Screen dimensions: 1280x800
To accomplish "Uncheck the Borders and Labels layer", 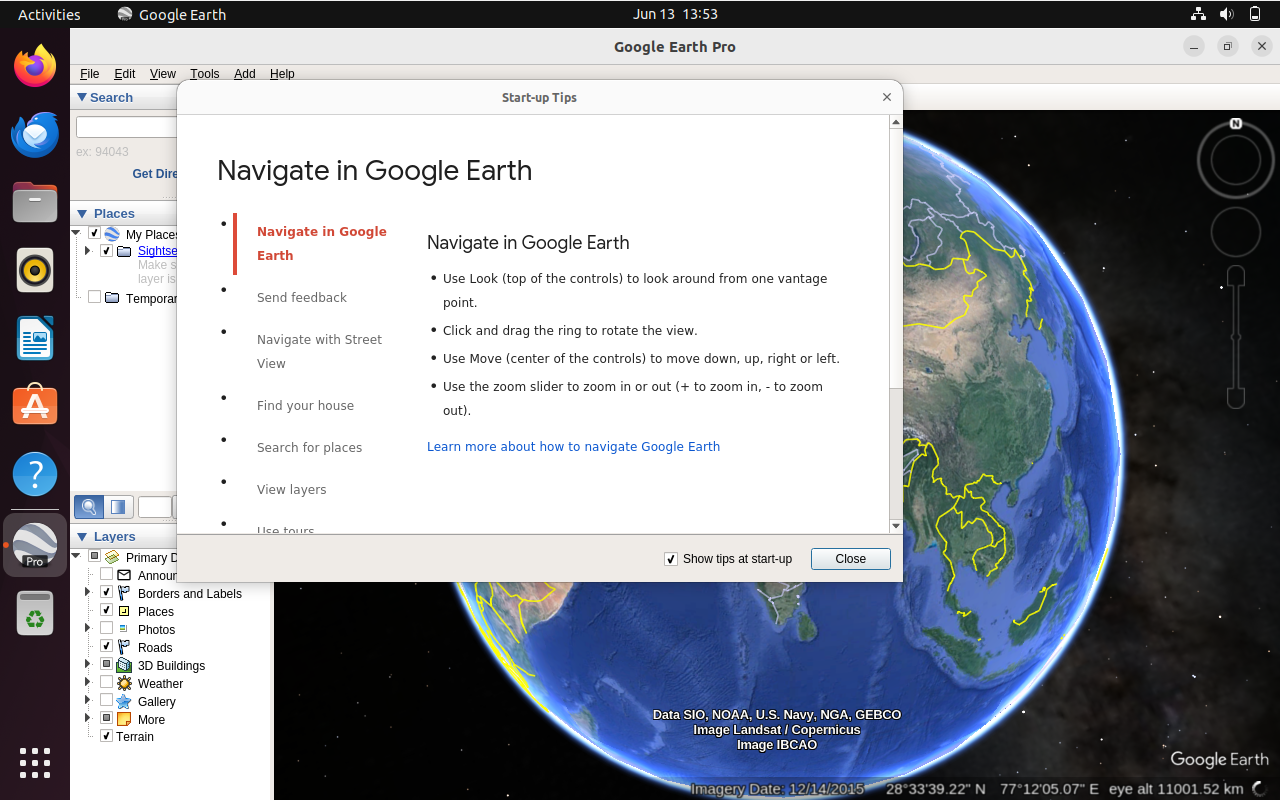I will (x=106, y=593).
